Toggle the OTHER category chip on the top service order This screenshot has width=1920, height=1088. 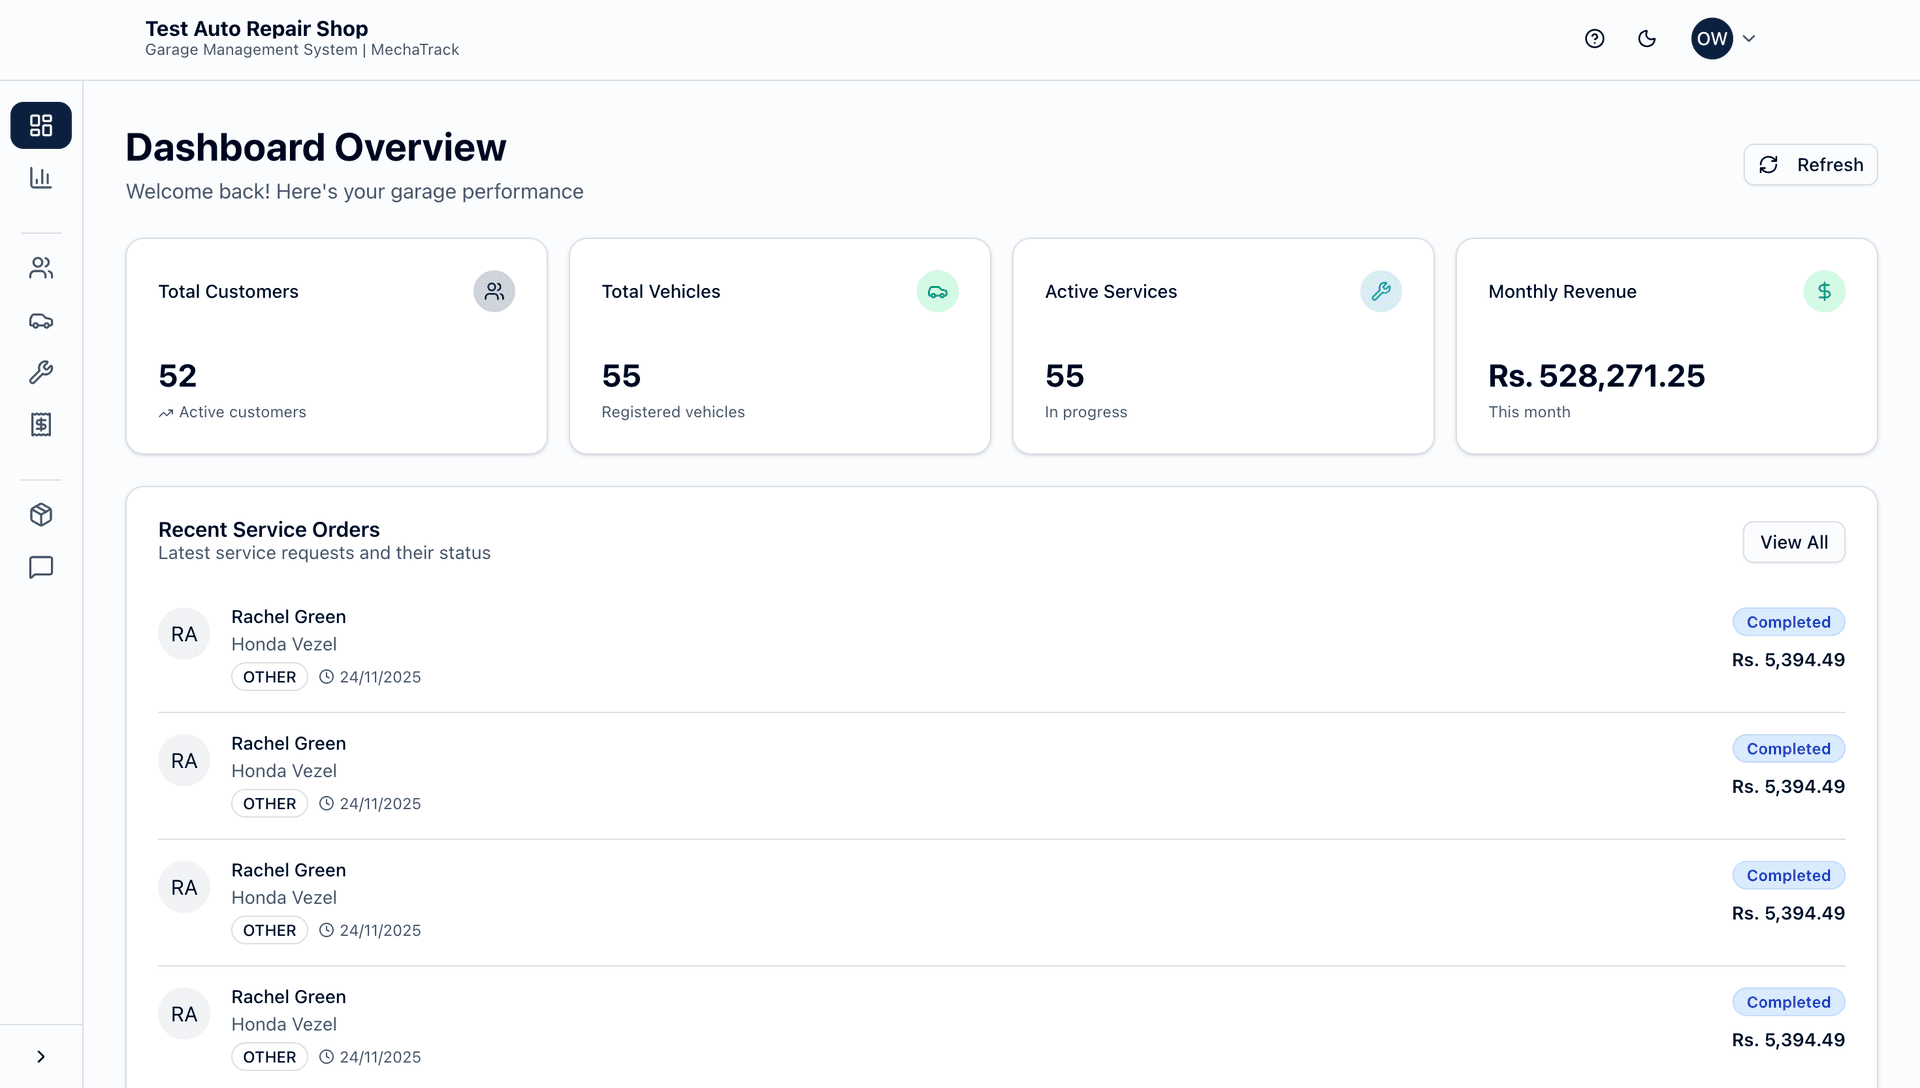point(269,676)
